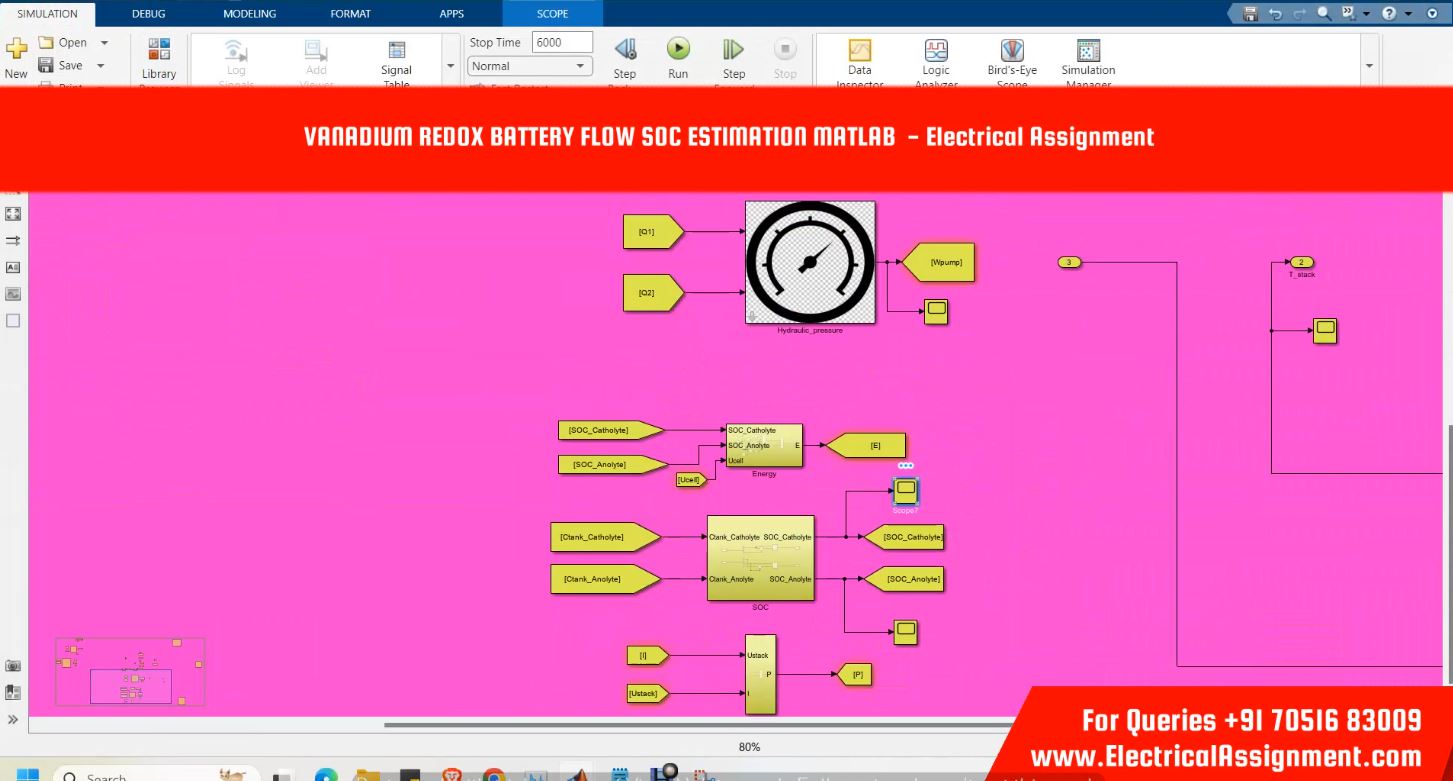Click the Stop Time input field
This screenshot has width=1453, height=781.
tap(562, 43)
